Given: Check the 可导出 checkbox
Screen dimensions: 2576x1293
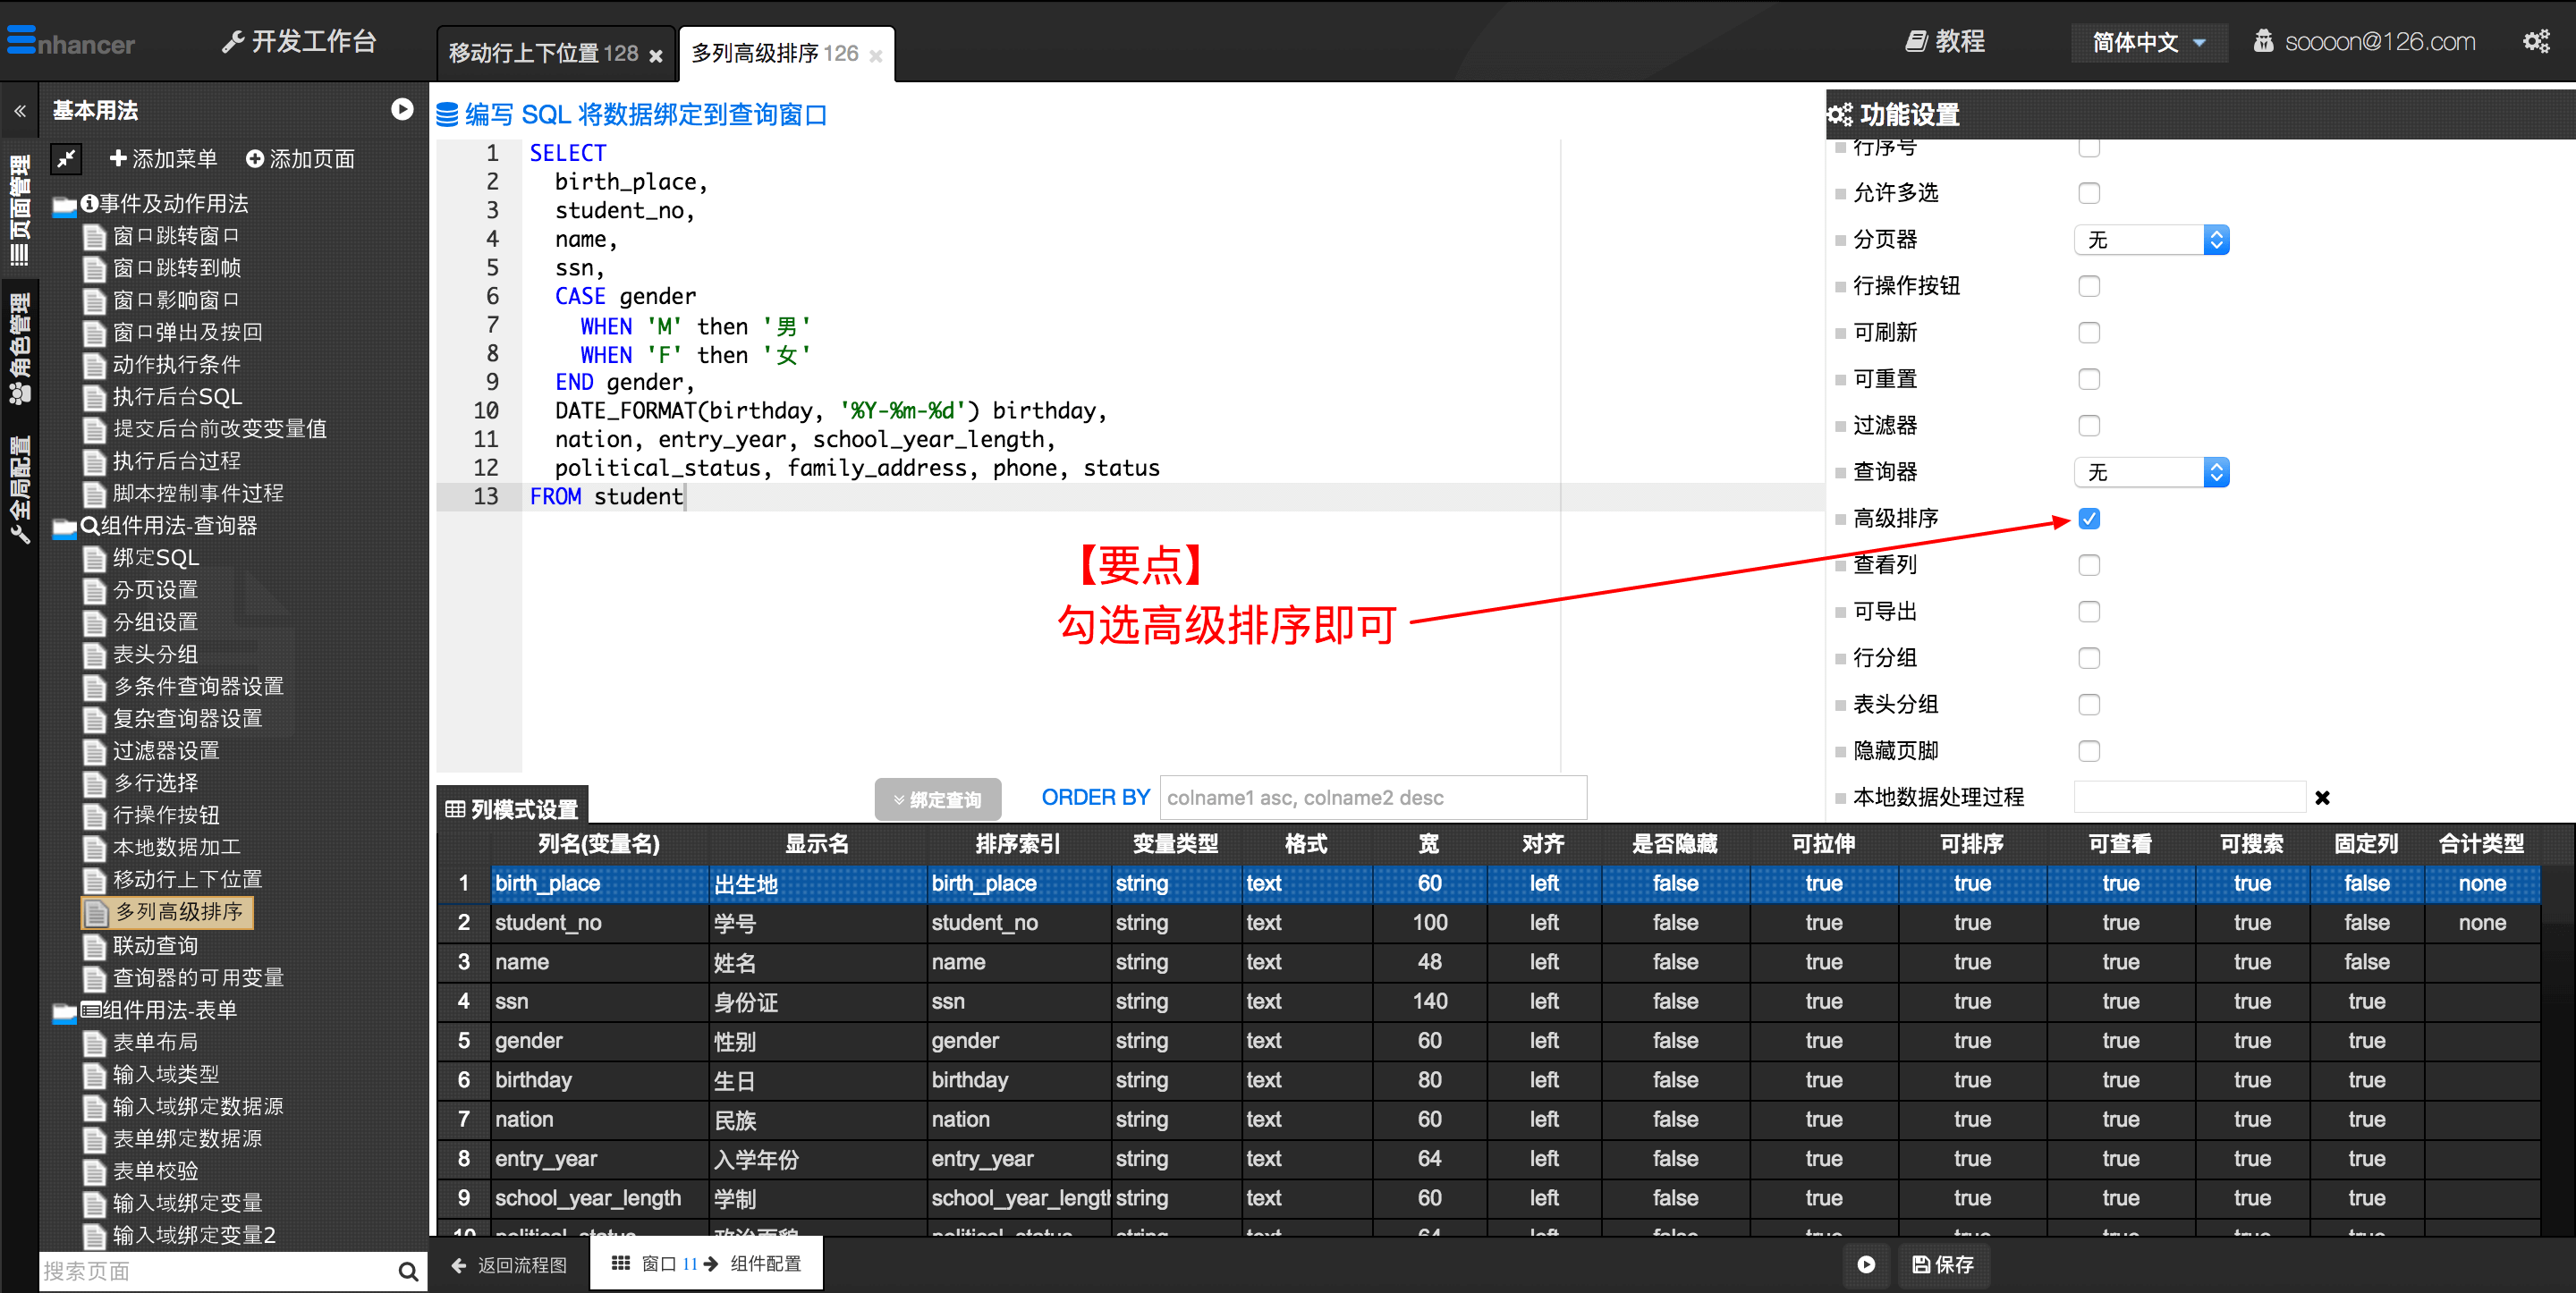Looking at the screenshot, I should (2088, 611).
